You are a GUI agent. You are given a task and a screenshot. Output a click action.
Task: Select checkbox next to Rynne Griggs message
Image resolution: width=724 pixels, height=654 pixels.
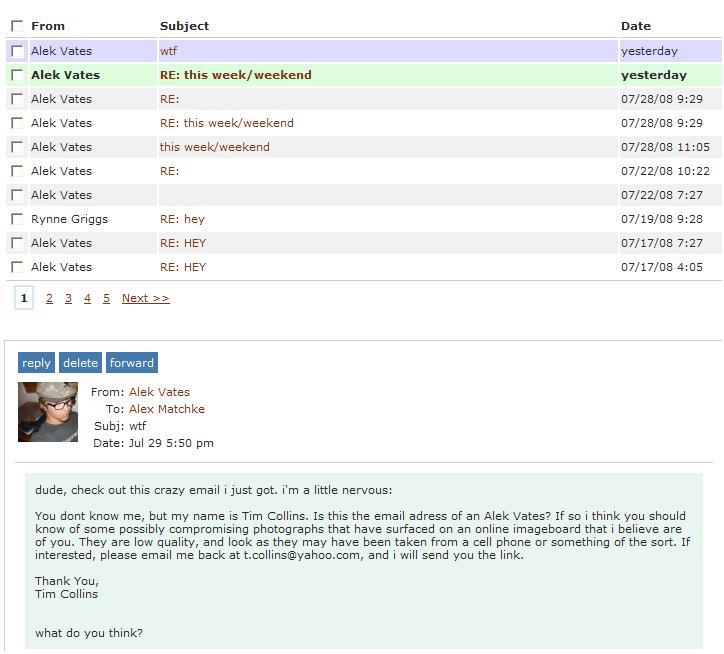[x=17, y=219]
